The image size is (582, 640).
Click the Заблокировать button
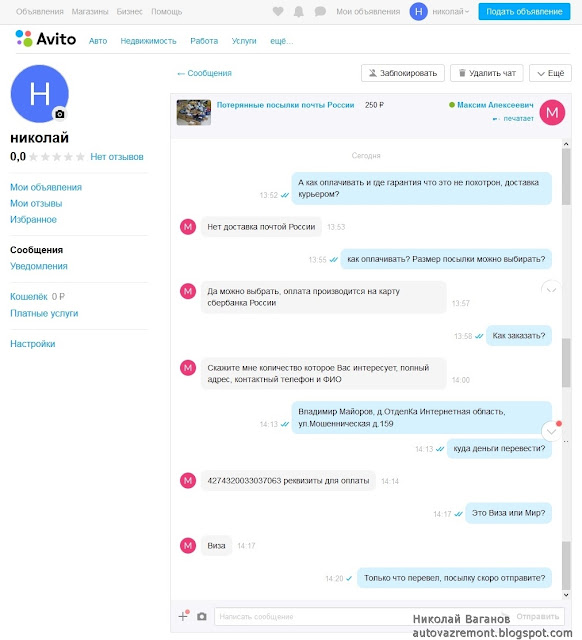pos(403,73)
